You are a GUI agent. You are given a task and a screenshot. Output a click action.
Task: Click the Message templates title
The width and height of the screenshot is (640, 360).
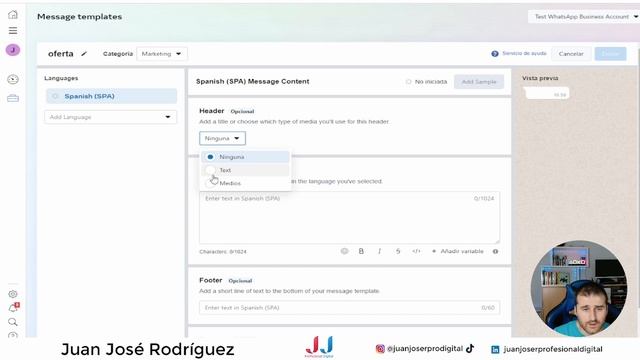pos(80,17)
